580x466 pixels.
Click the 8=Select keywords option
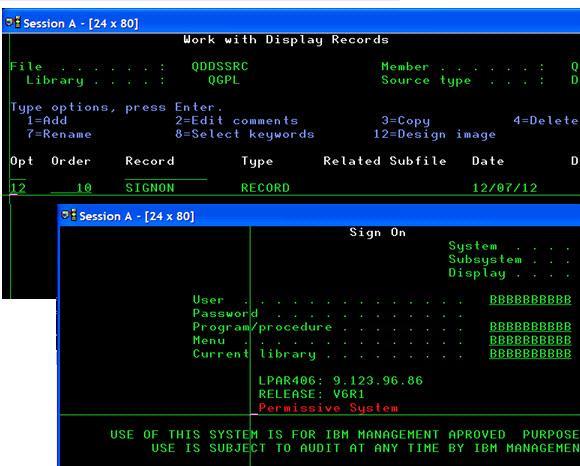245,134
